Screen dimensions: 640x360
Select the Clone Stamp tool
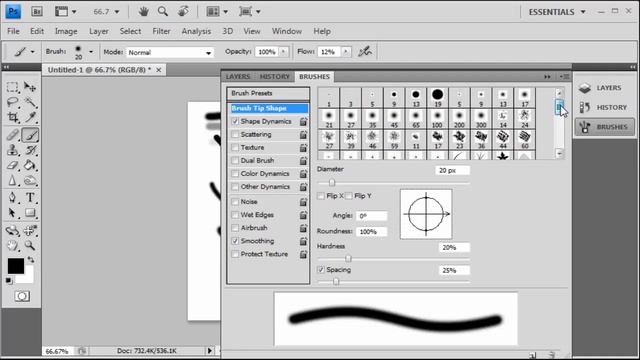click(12, 150)
